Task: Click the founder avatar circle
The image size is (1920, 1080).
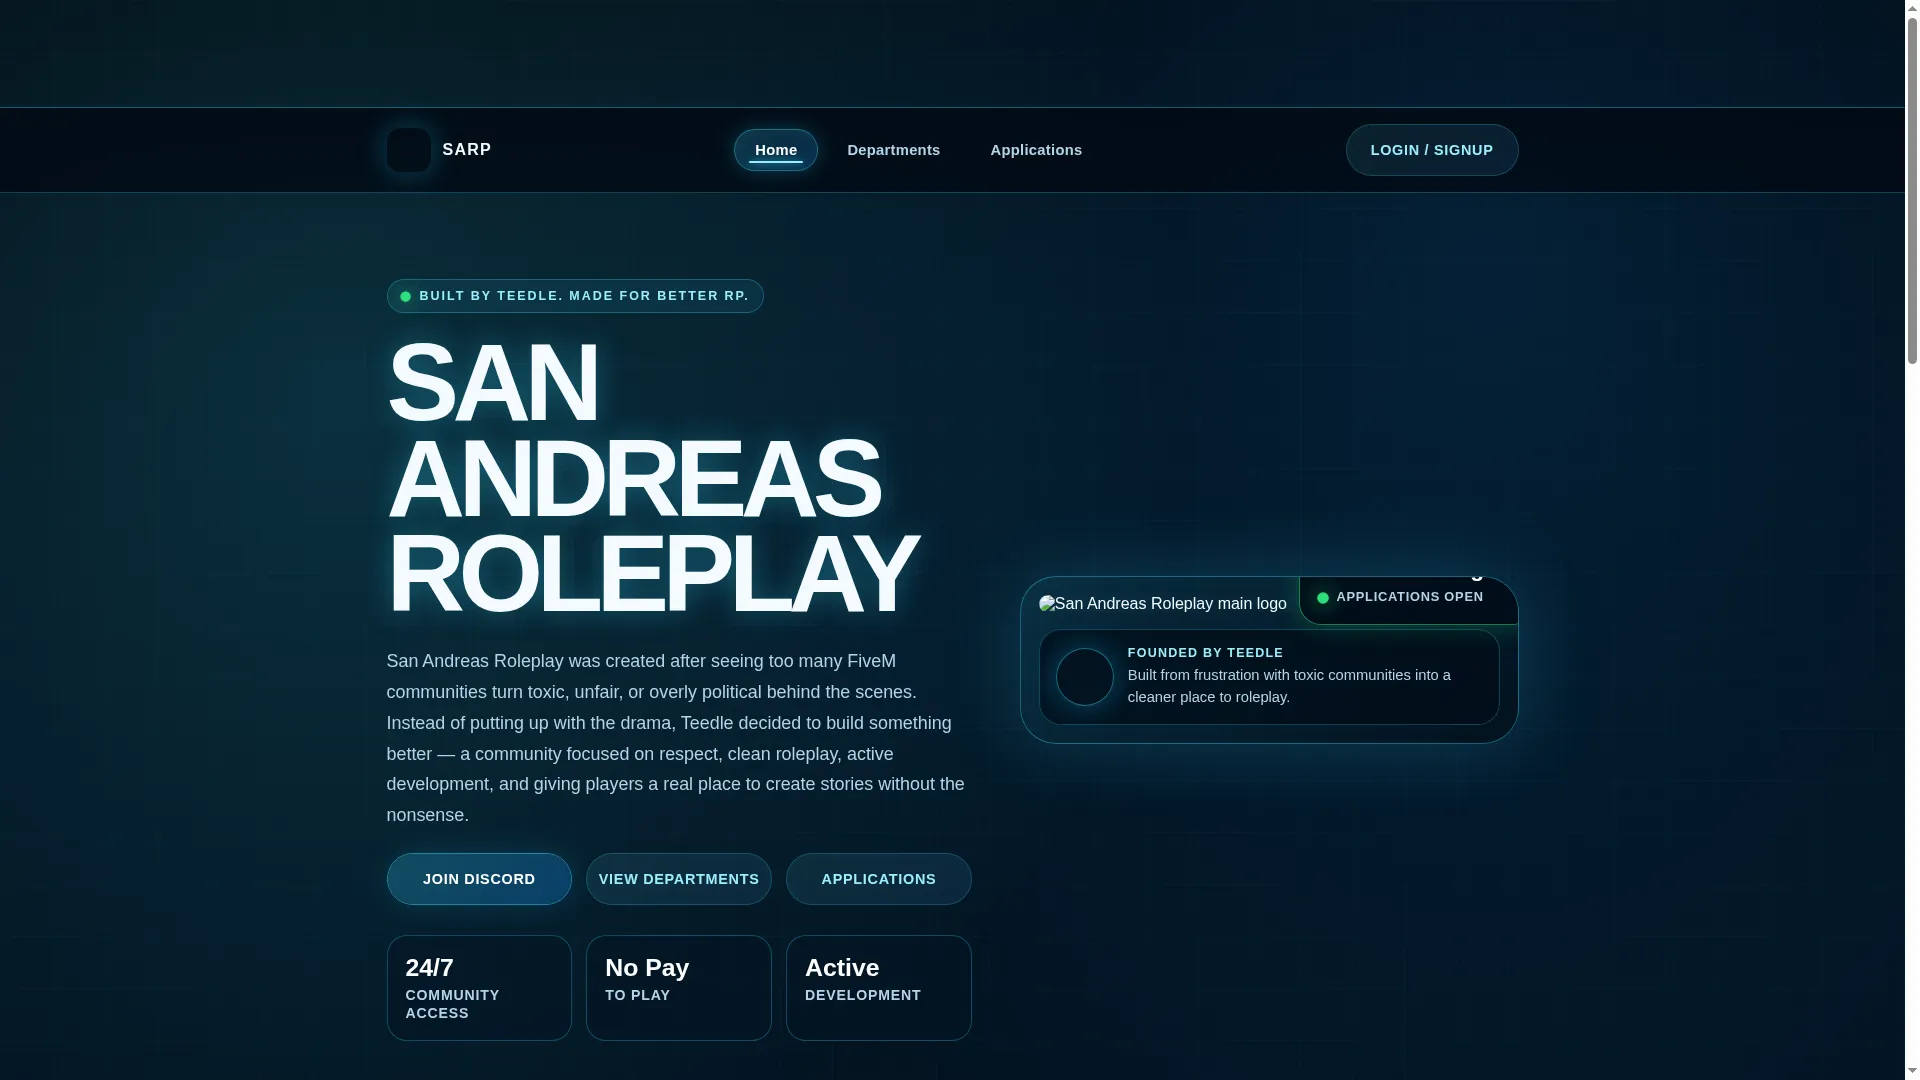Action: point(1084,677)
